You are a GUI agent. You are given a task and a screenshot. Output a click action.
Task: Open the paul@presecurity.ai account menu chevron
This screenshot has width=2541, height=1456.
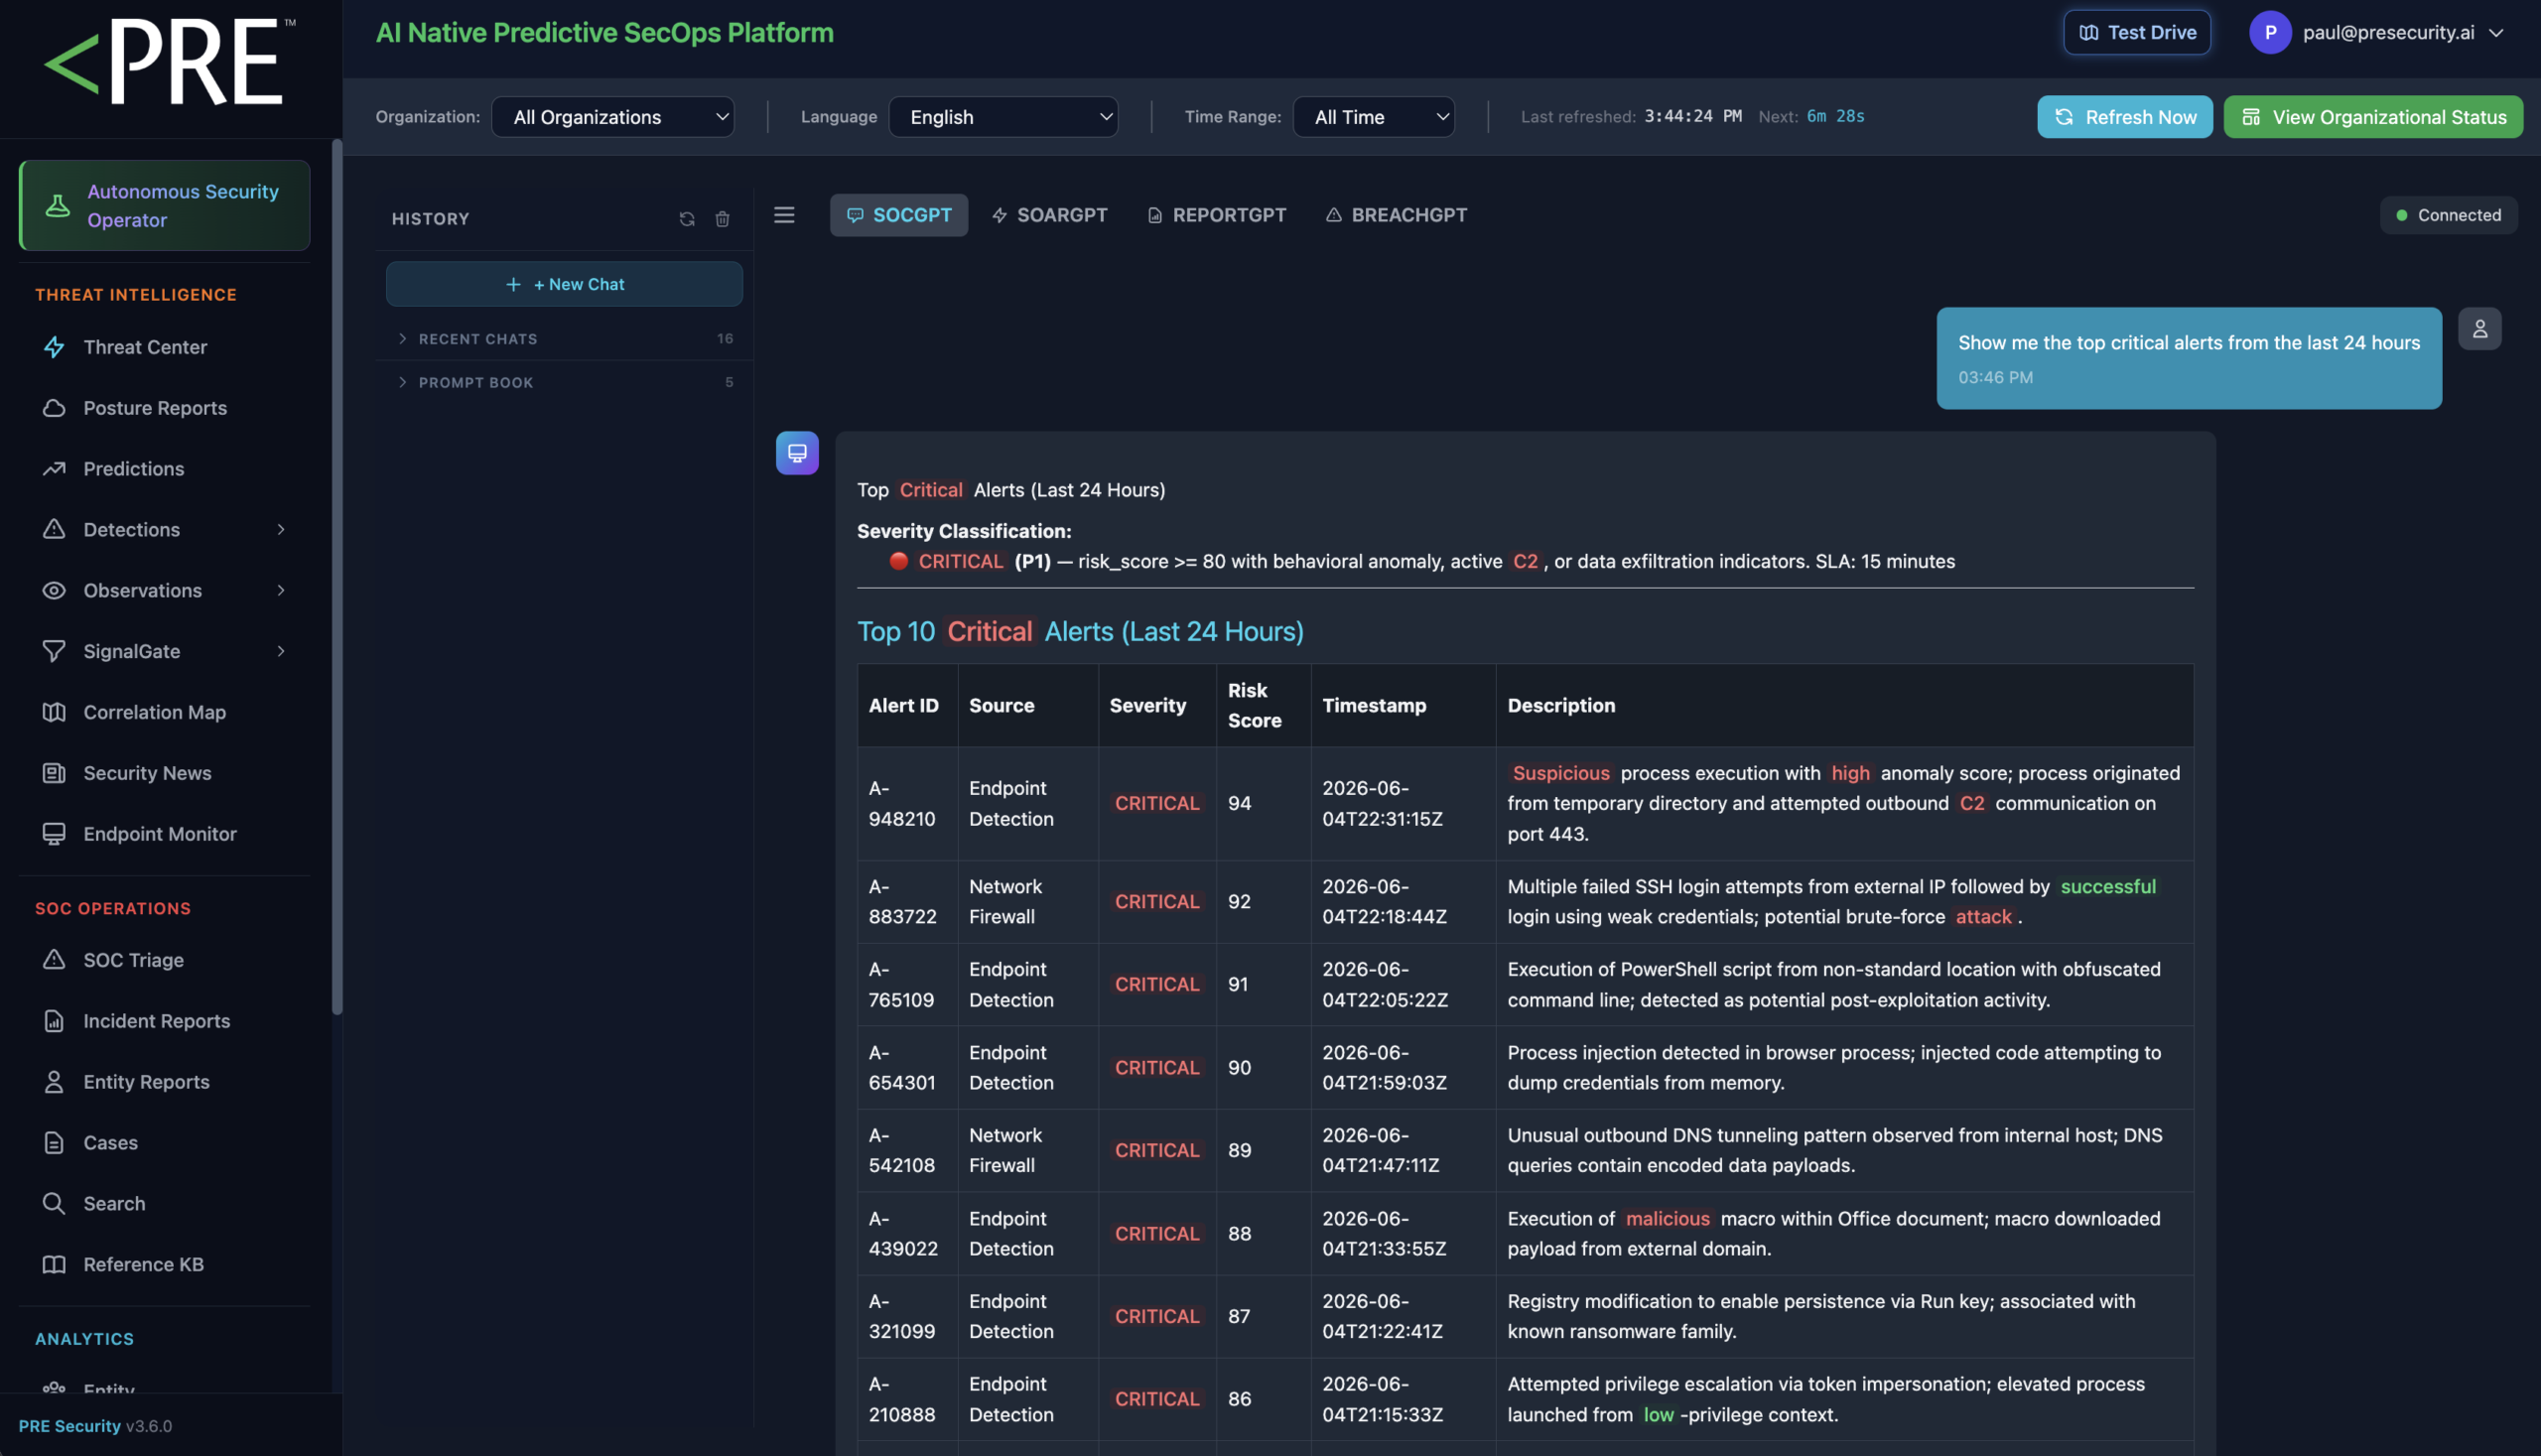pyautogui.click(x=2497, y=33)
